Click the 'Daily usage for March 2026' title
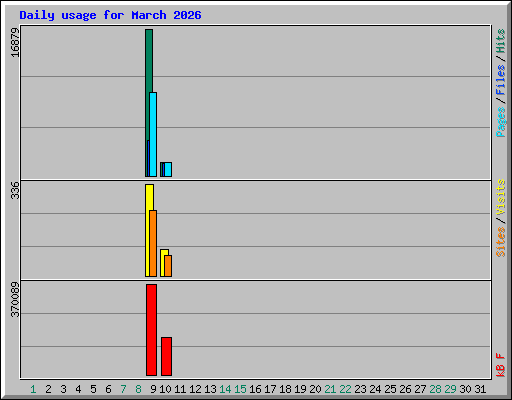The height and width of the screenshot is (400, 512). [x=110, y=15]
